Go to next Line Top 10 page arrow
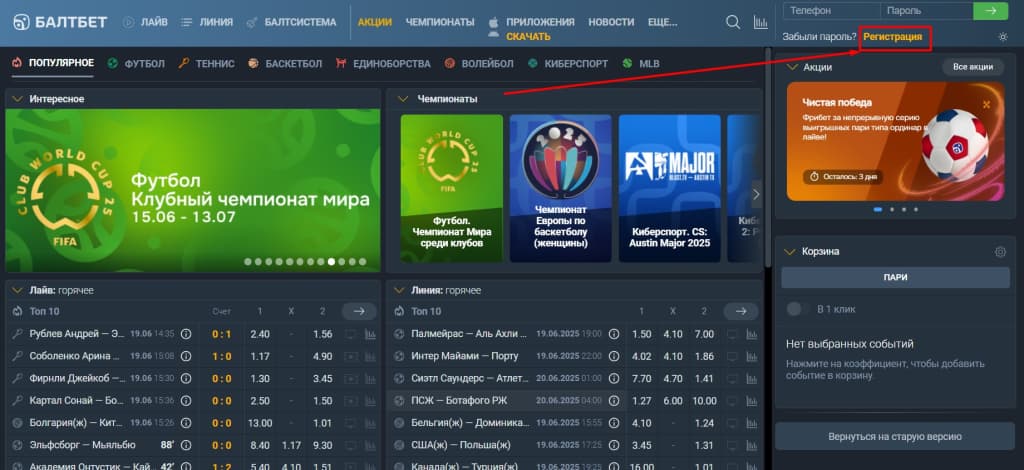1024x470 pixels. (741, 311)
